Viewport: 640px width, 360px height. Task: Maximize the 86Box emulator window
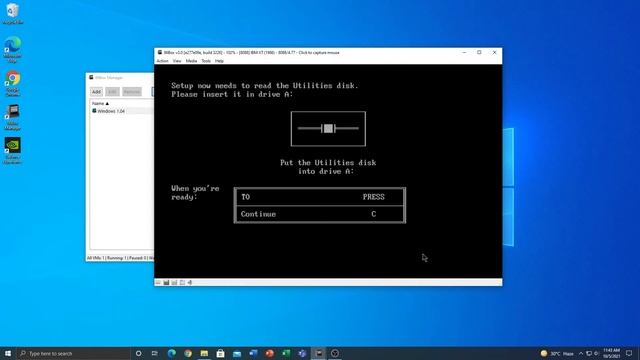click(x=479, y=53)
